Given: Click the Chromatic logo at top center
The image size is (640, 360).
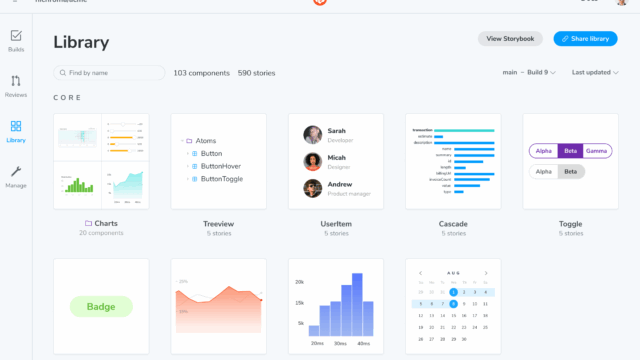Looking at the screenshot, I should pyautogui.click(x=320, y=2).
